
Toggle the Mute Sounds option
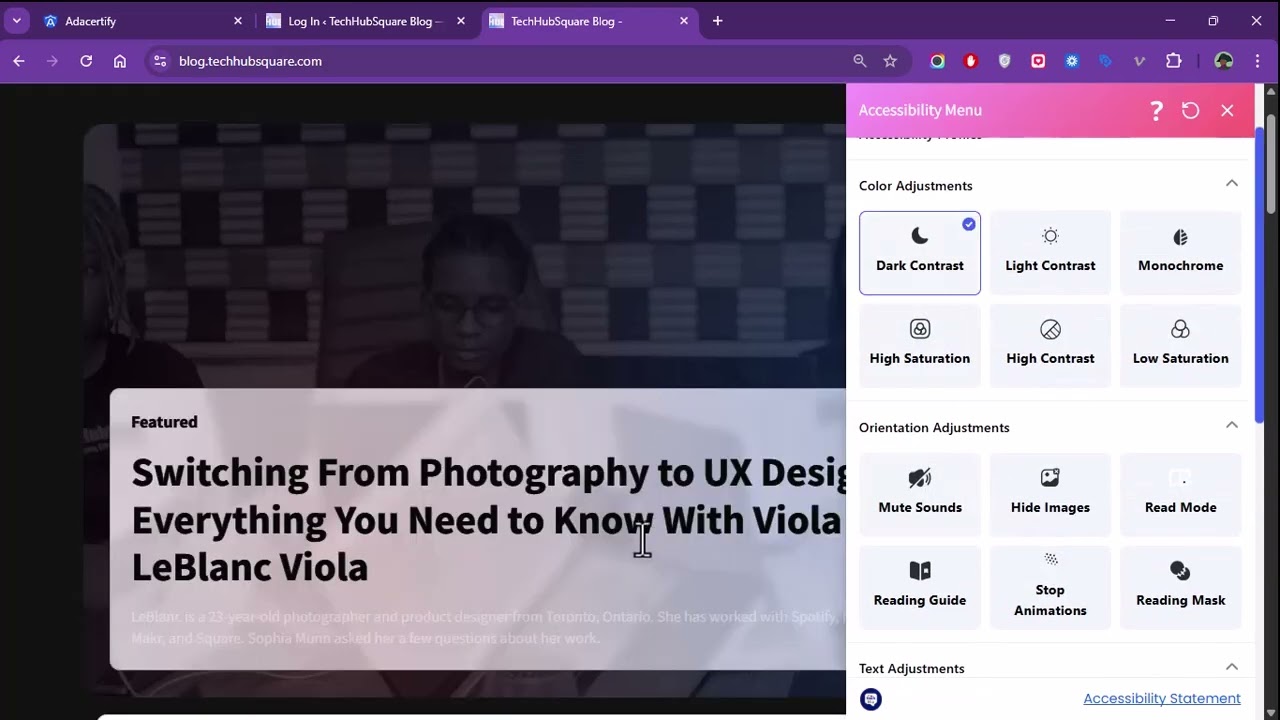[x=920, y=495]
